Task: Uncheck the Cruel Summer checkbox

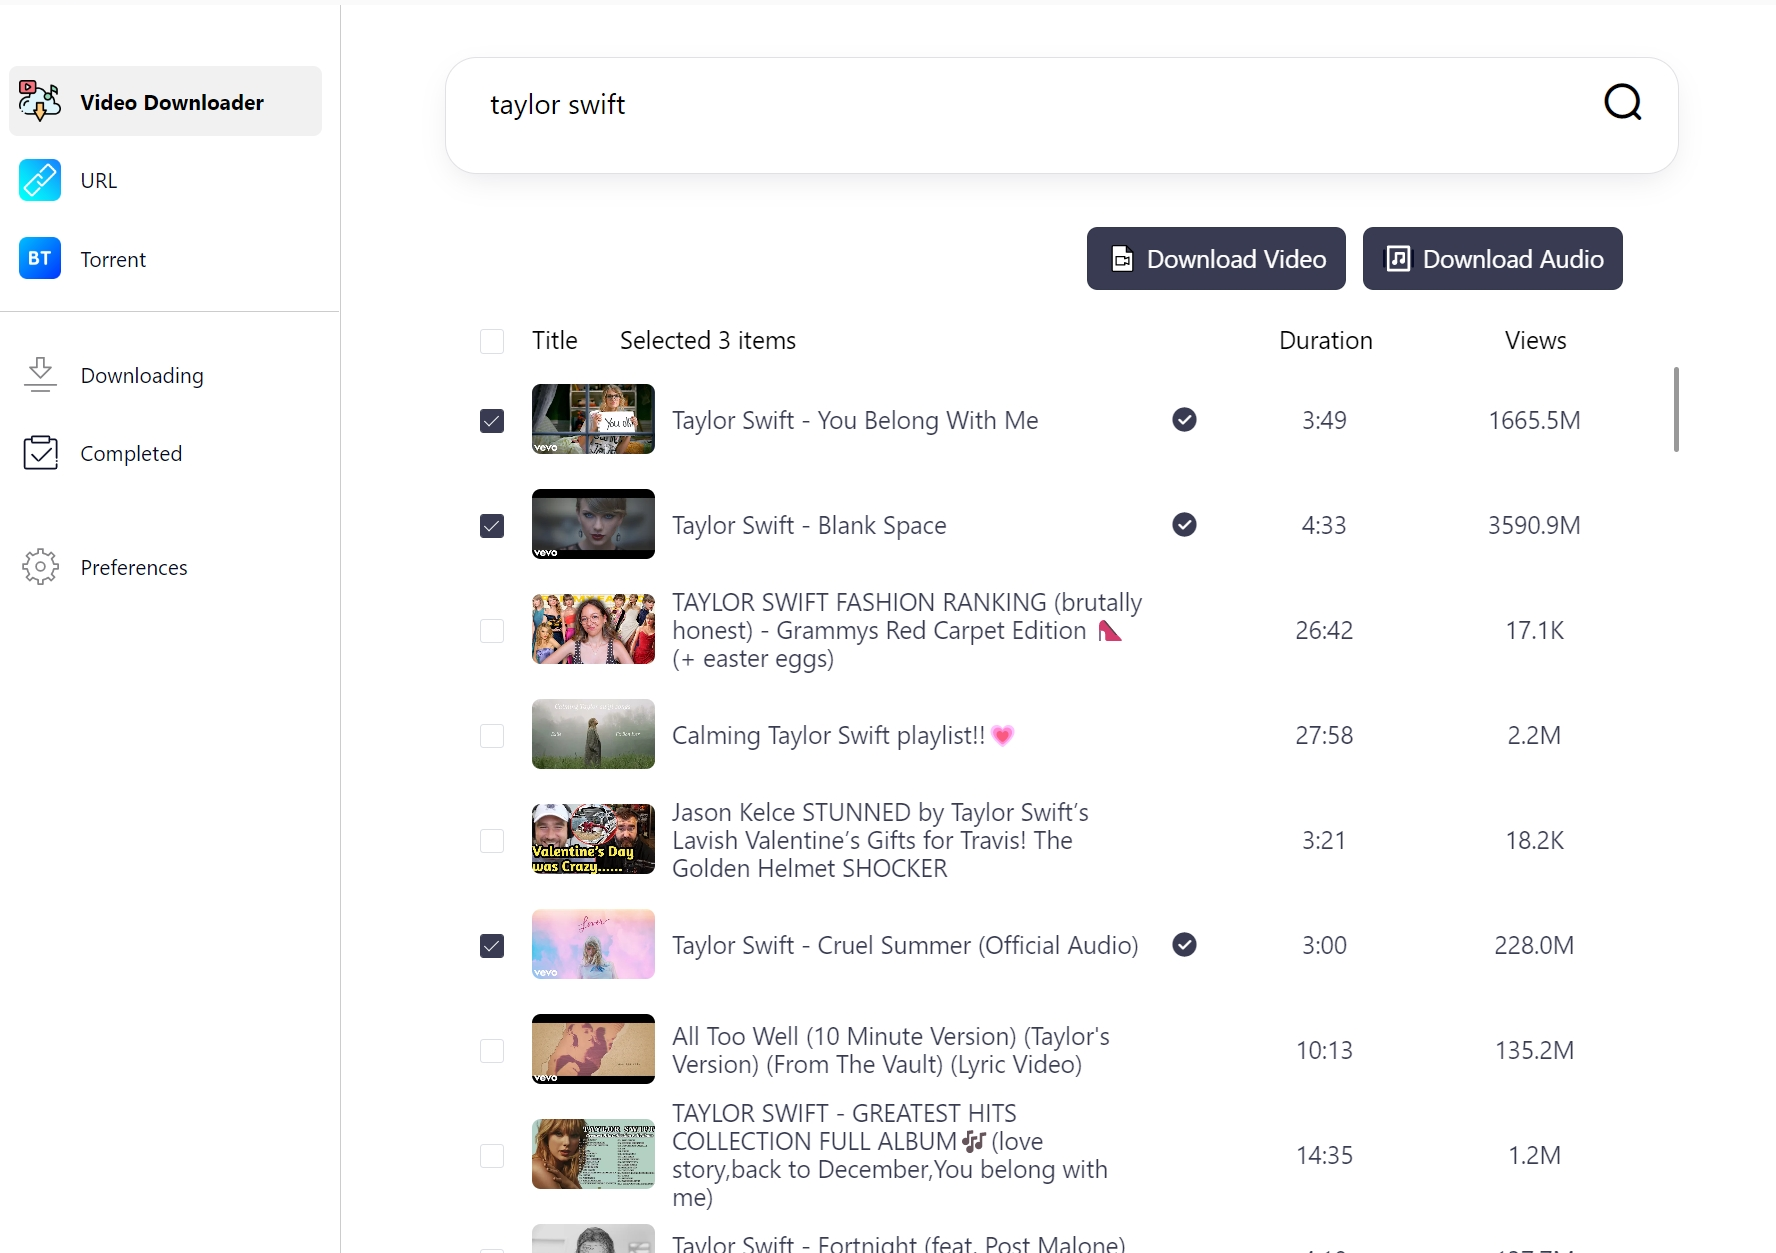Action: click(x=492, y=946)
